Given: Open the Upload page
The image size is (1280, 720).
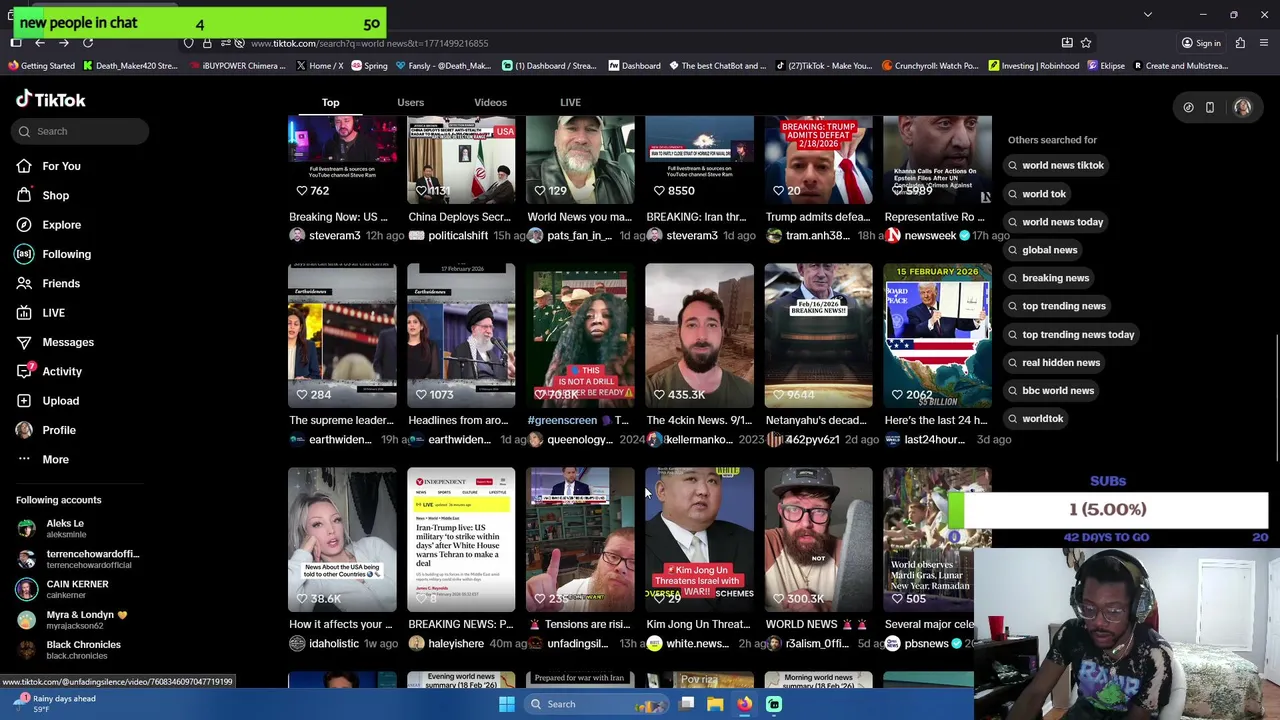Looking at the screenshot, I should click(x=60, y=401).
